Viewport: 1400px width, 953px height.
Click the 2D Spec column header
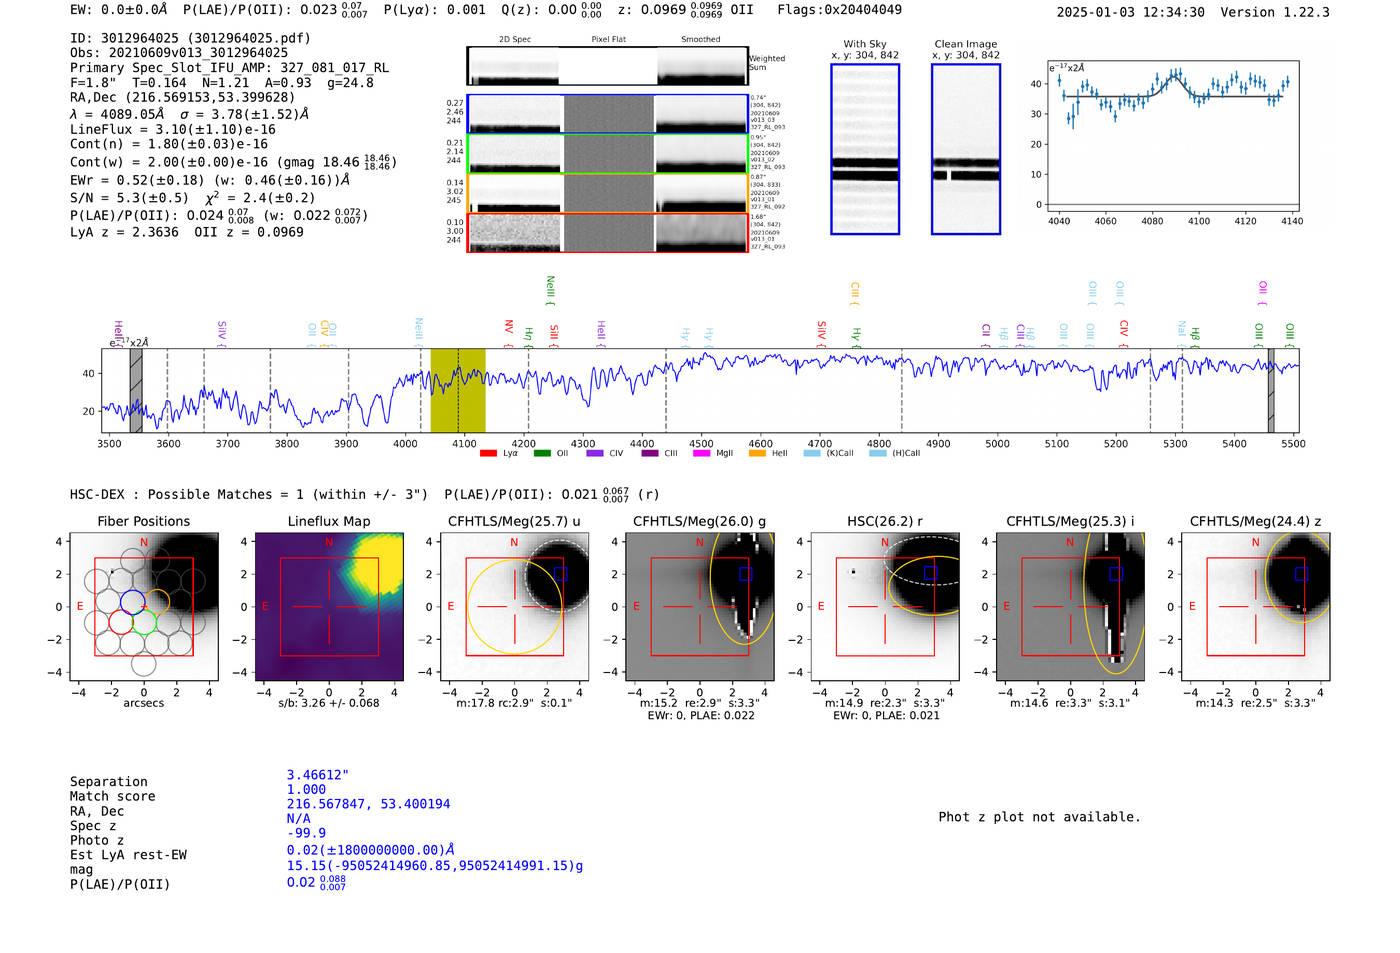515,40
